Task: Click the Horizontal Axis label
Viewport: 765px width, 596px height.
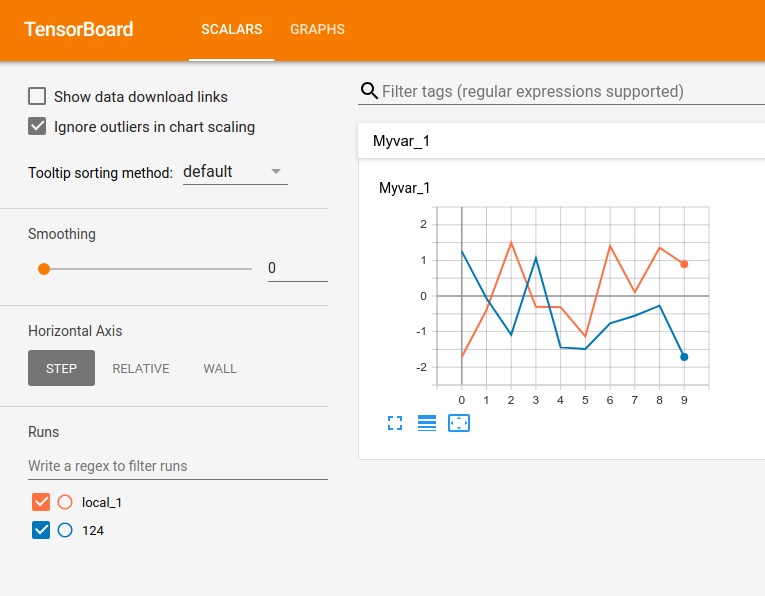Action: pos(75,331)
